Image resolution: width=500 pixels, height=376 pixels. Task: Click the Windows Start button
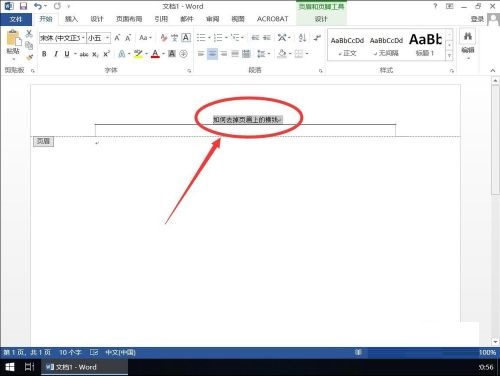(10, 367)
